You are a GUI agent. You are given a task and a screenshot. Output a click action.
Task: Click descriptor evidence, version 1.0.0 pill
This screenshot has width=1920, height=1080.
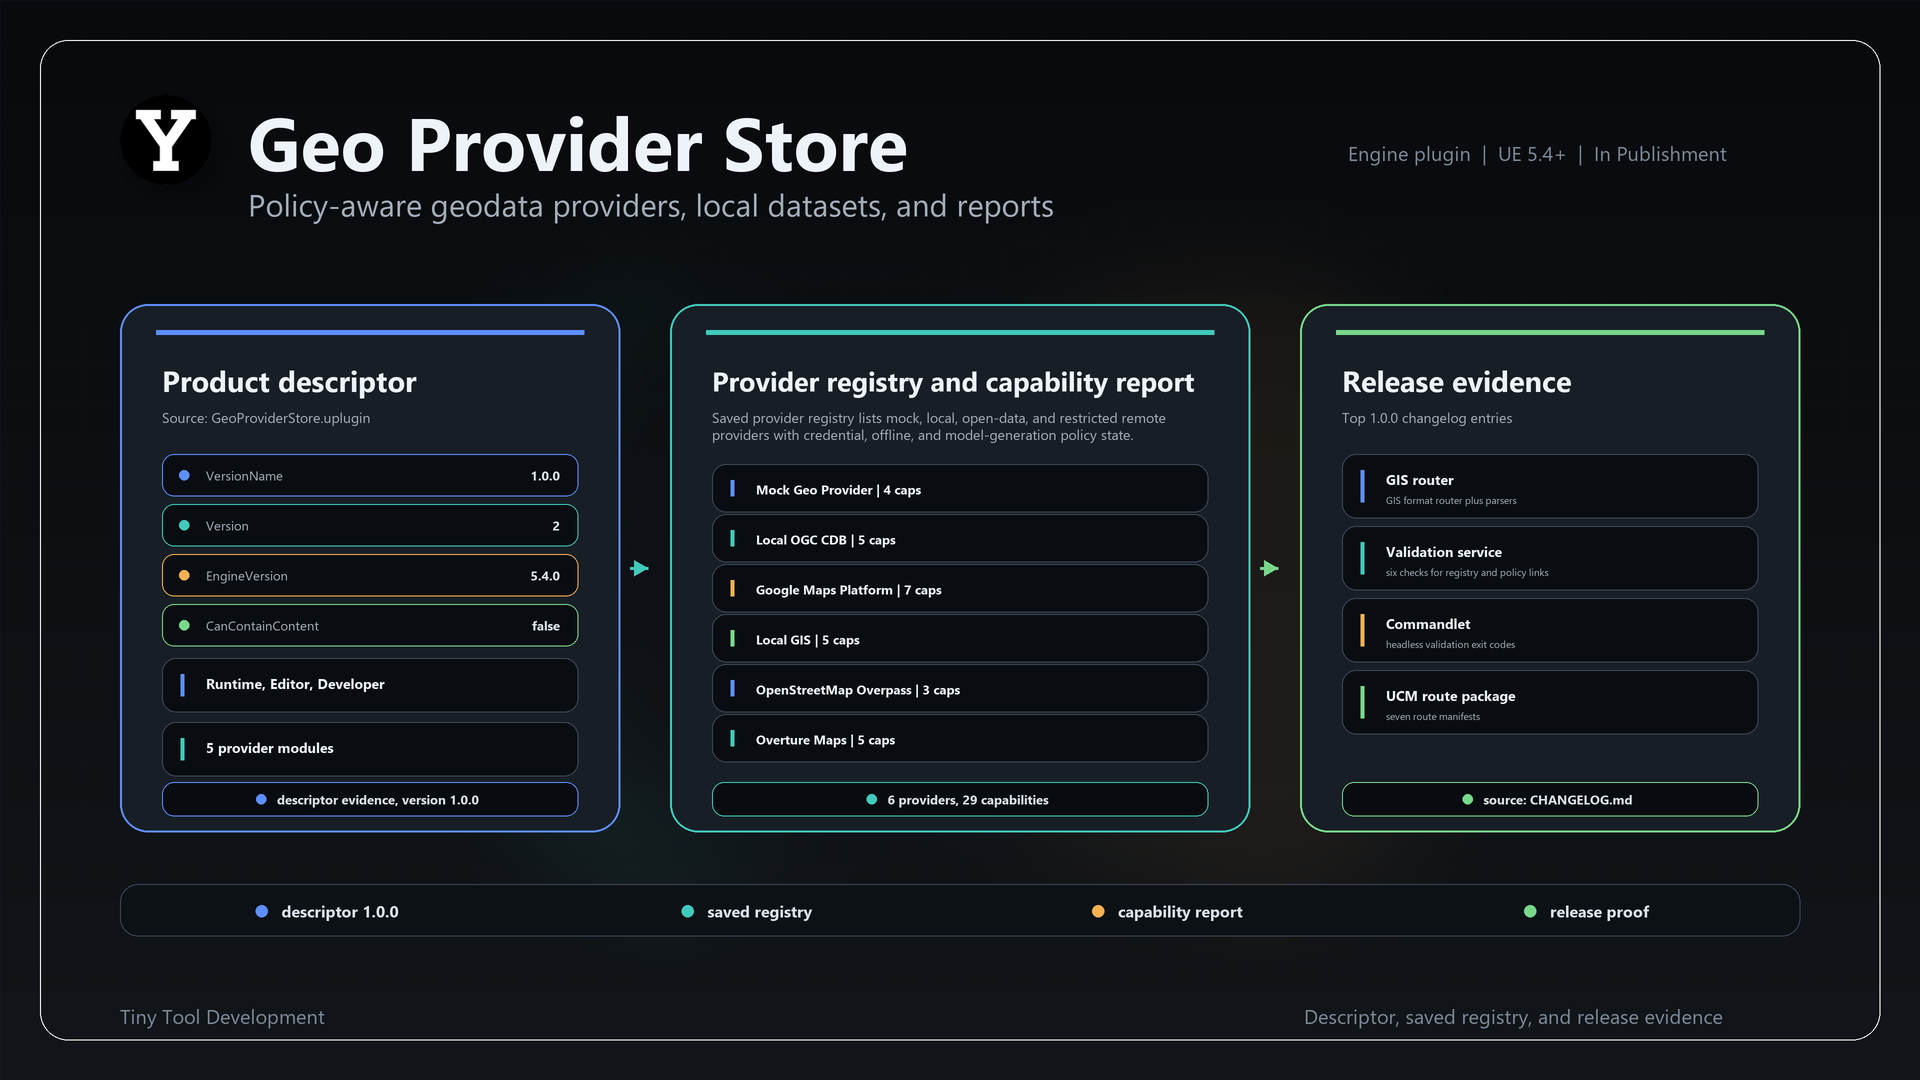point(370,800)
